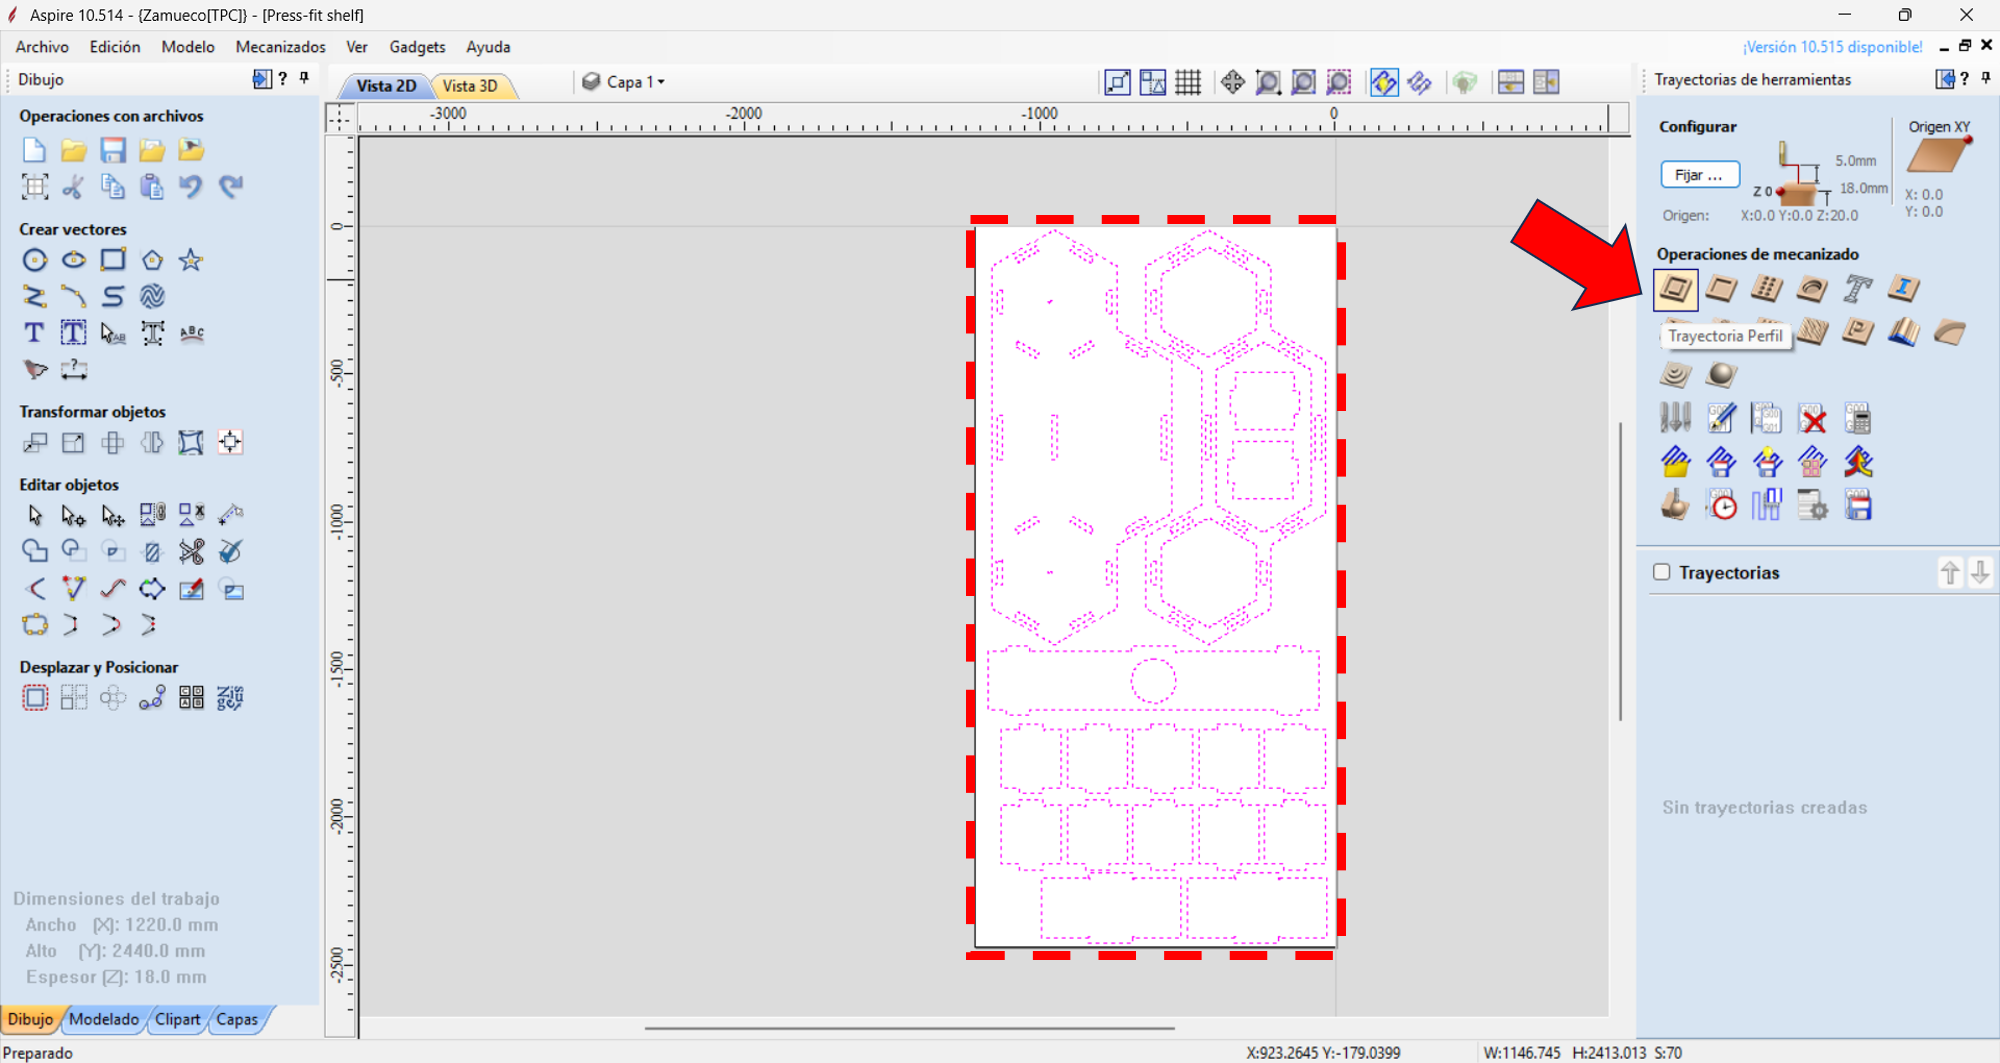Toggle the Trayectorias checkbox
This screenshot has height=1063, width=2000.
pos(1661,572)
